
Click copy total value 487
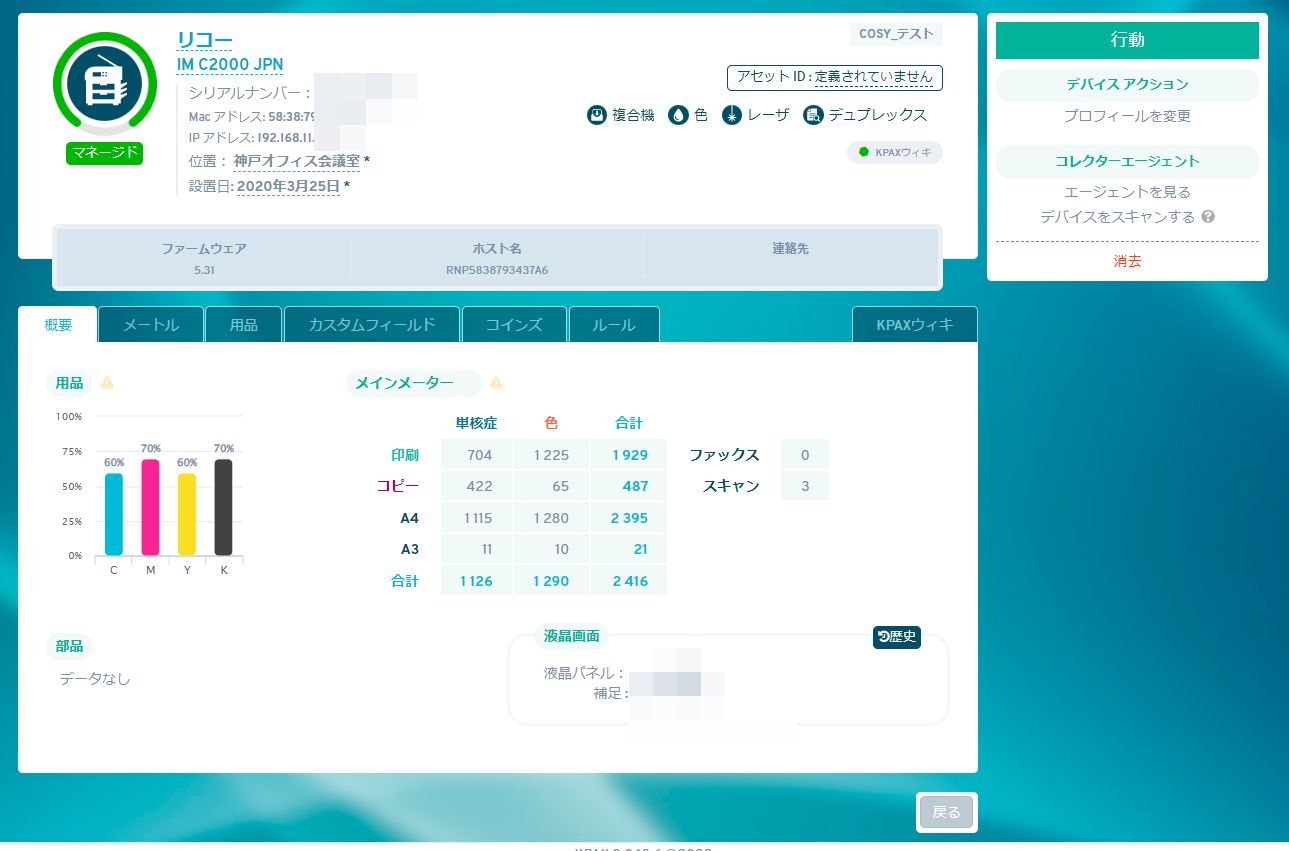629,486
